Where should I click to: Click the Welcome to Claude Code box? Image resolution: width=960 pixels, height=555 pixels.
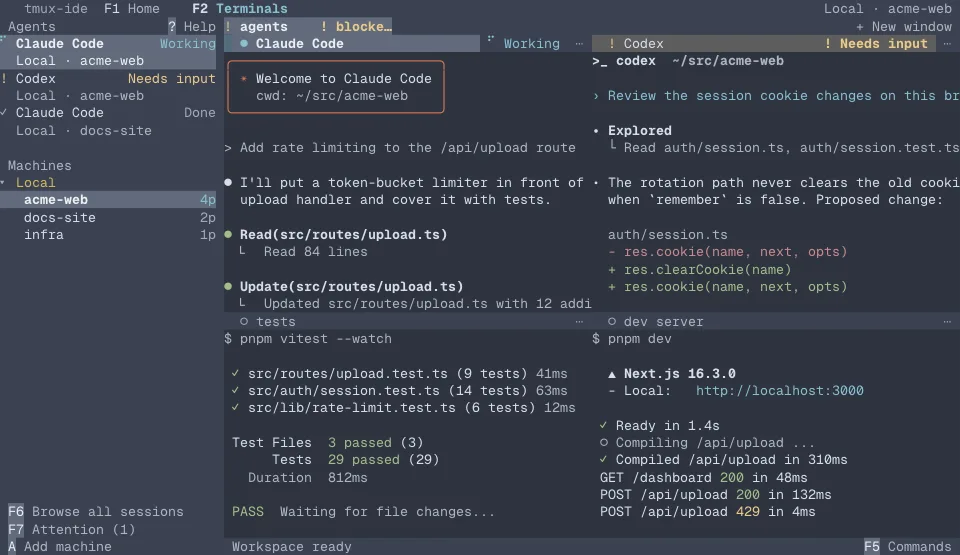tap(336, 87)
